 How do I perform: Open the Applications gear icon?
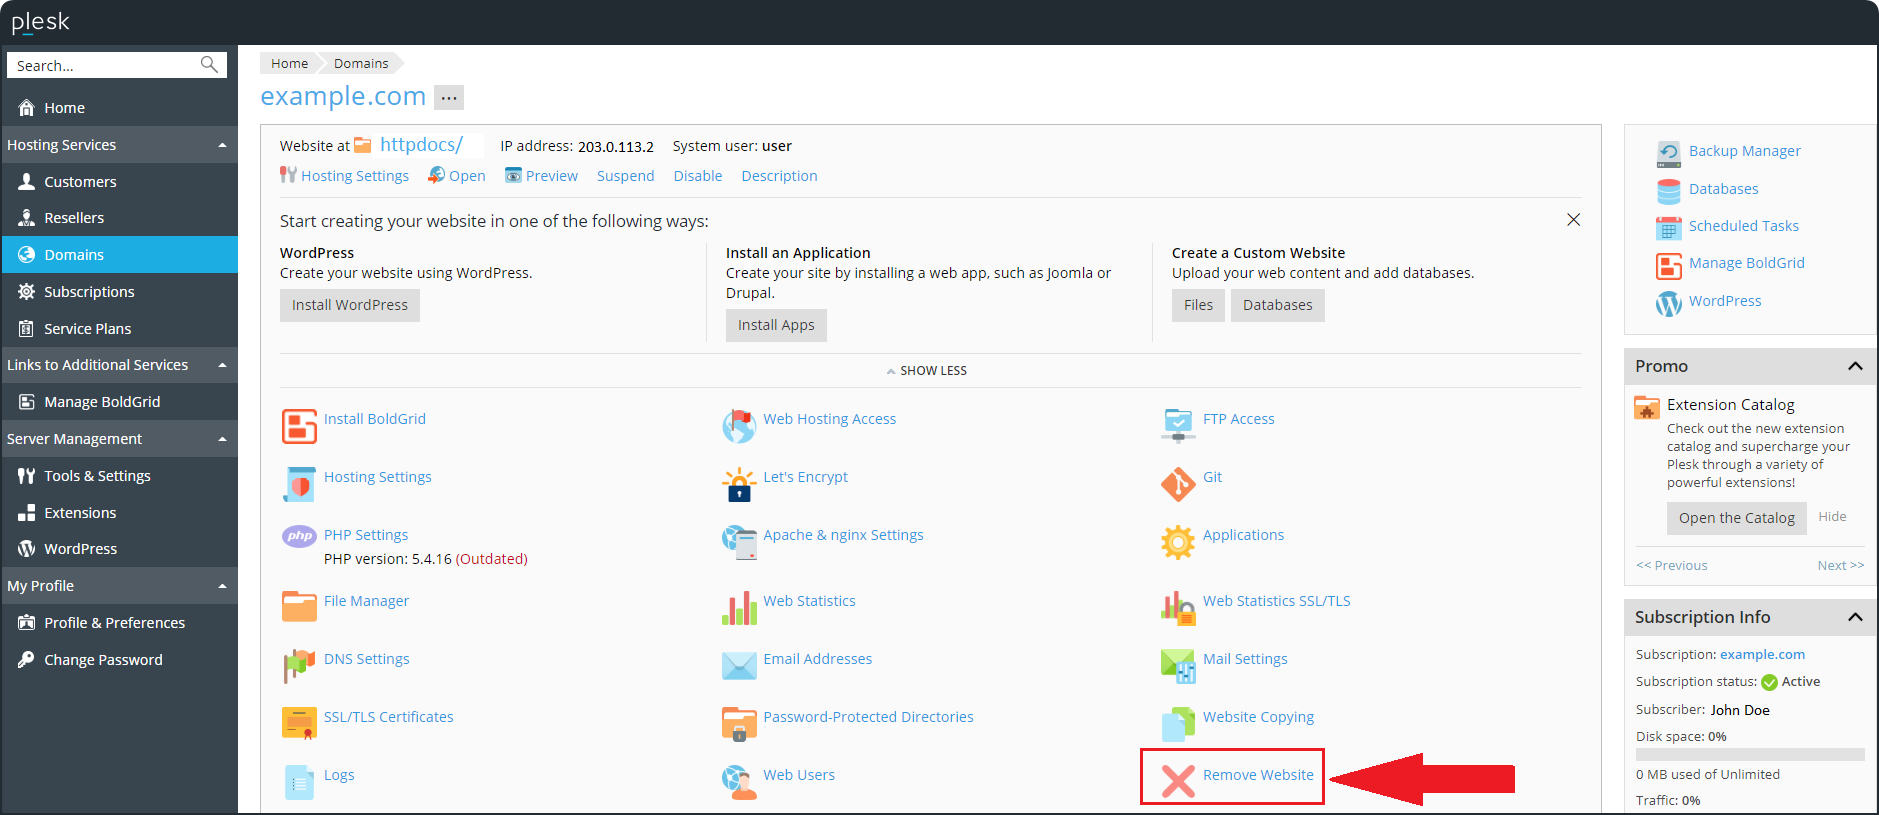pos(1178,542)
